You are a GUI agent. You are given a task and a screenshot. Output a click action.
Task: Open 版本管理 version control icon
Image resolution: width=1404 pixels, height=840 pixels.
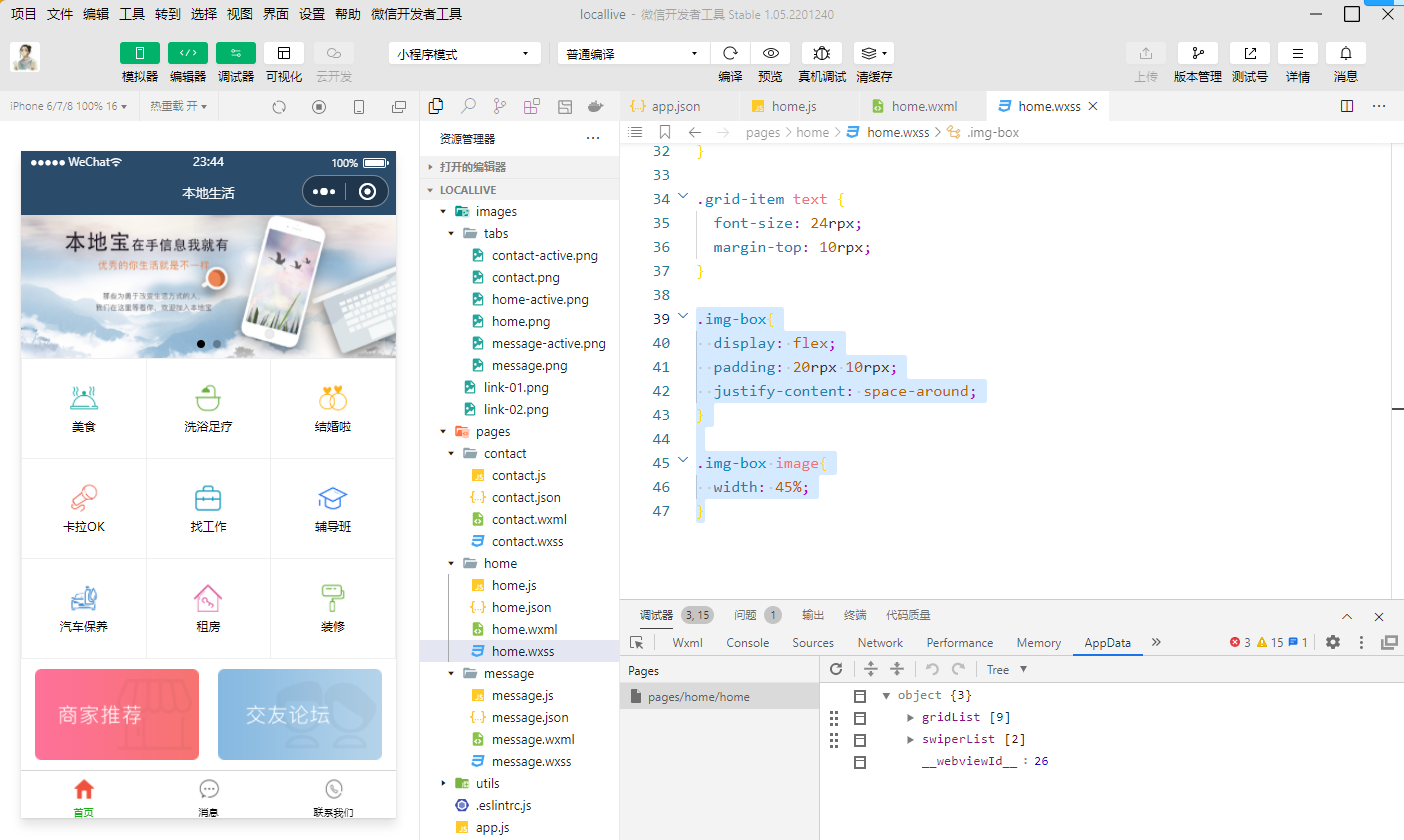(x=1198, y=53)
